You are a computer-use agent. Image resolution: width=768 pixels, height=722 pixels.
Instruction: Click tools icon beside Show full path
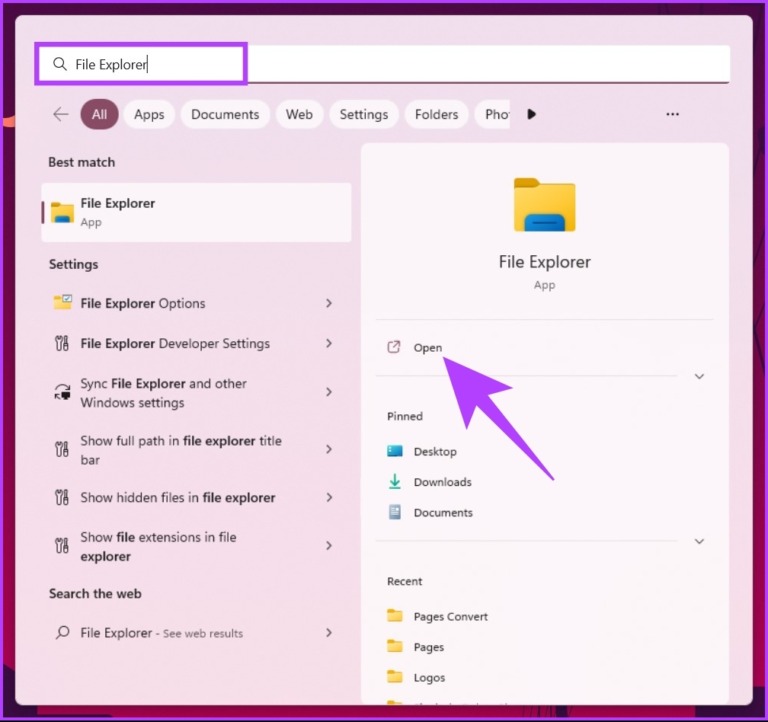(x=62, y=449)
